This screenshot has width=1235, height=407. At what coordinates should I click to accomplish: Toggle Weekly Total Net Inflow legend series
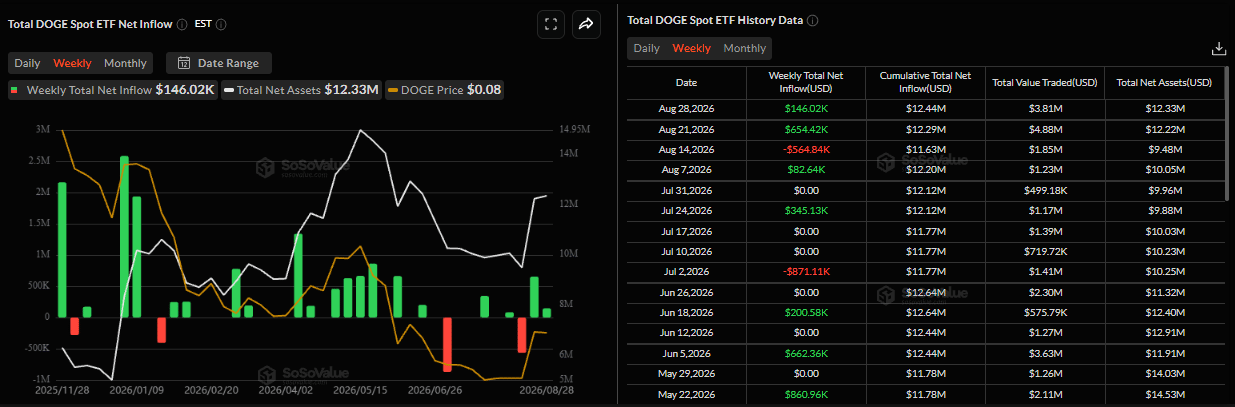tap(112, 90)
